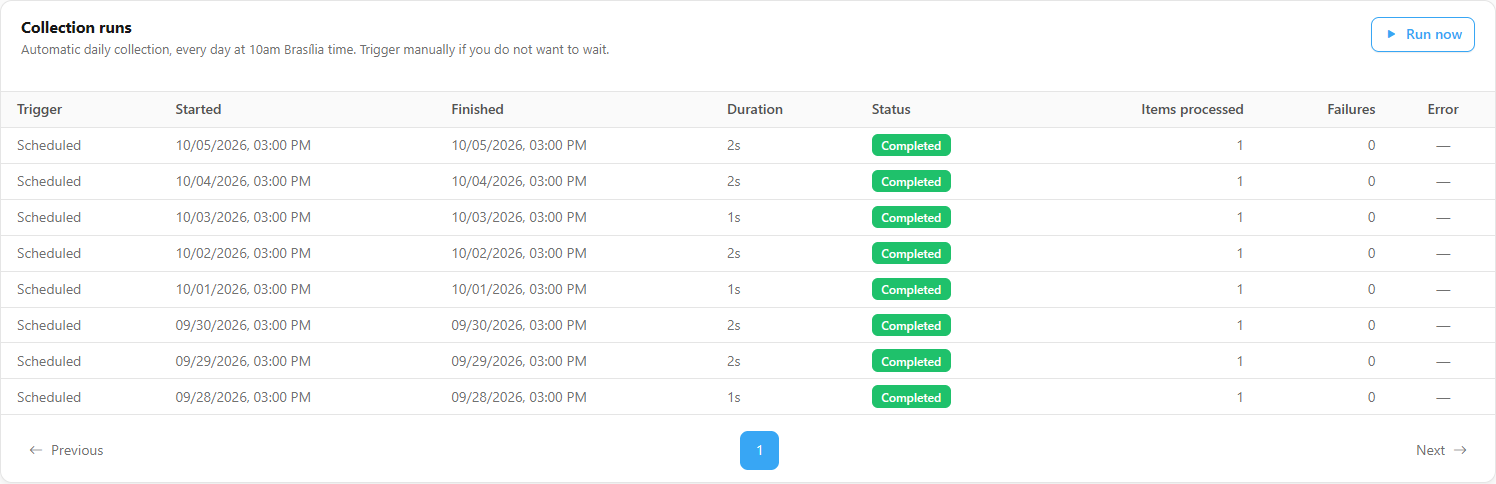This screenshot has width=1496, height=484.
Task: Click the left arrow icon beside Previous
Action: coord(36,450)
